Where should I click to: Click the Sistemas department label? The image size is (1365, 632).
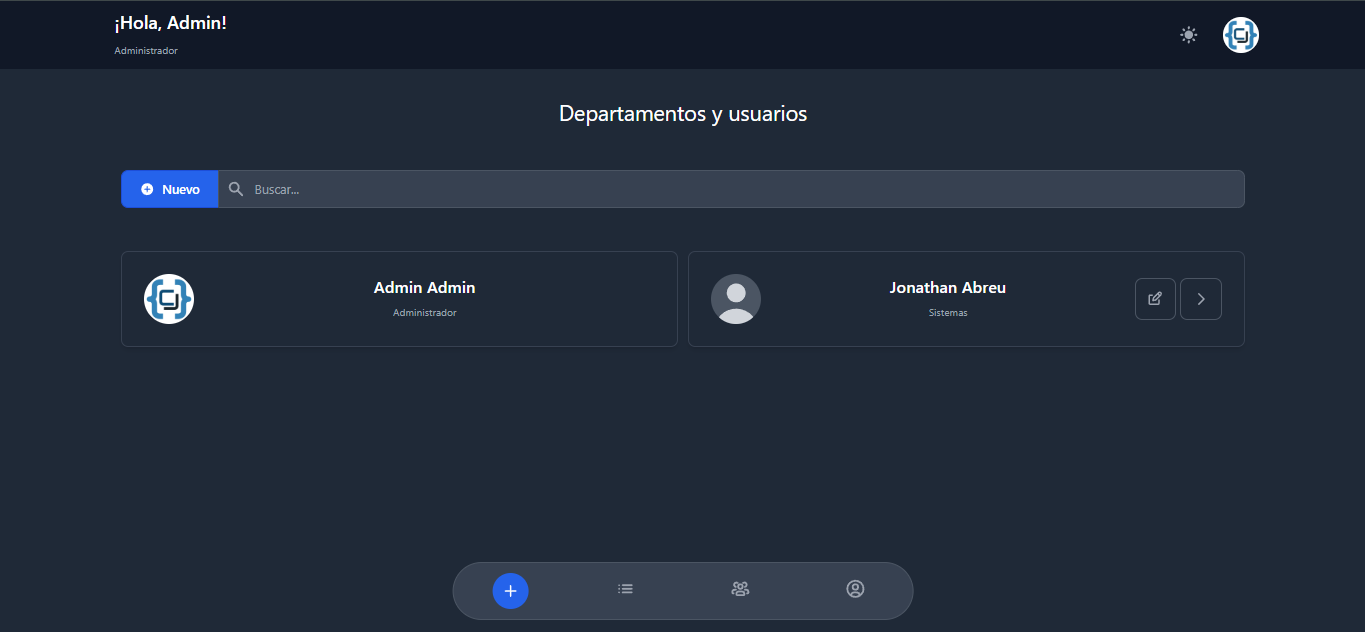(x=947, y=313)
